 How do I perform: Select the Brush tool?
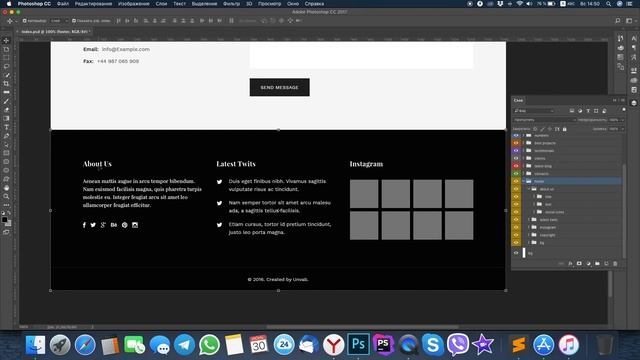6,101
